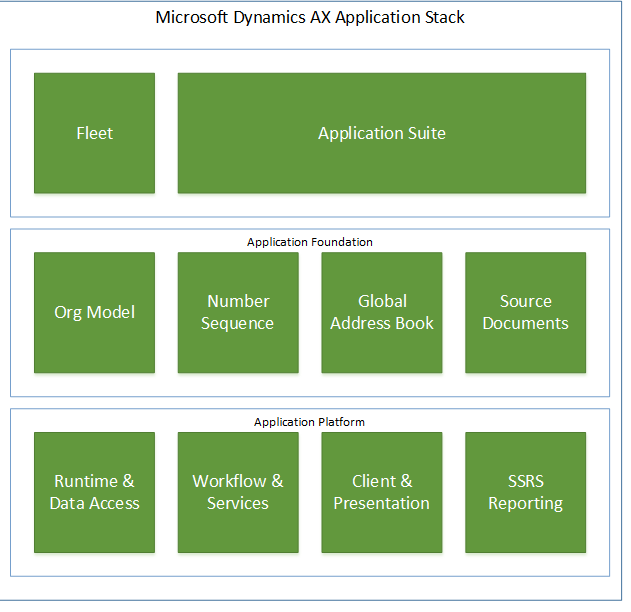Select the Application Suite block
The height and width of the screenshot is (612, 631).
click(382, 133)
